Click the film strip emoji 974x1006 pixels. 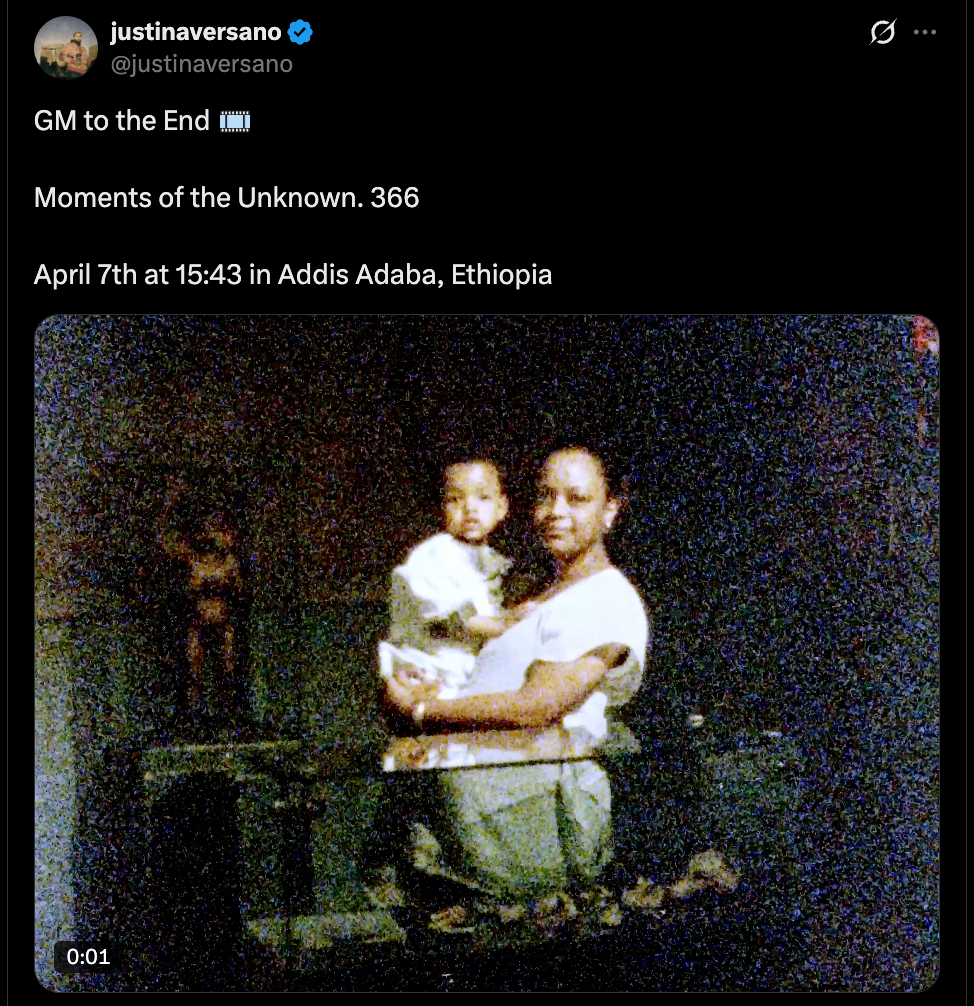(235, 122)
